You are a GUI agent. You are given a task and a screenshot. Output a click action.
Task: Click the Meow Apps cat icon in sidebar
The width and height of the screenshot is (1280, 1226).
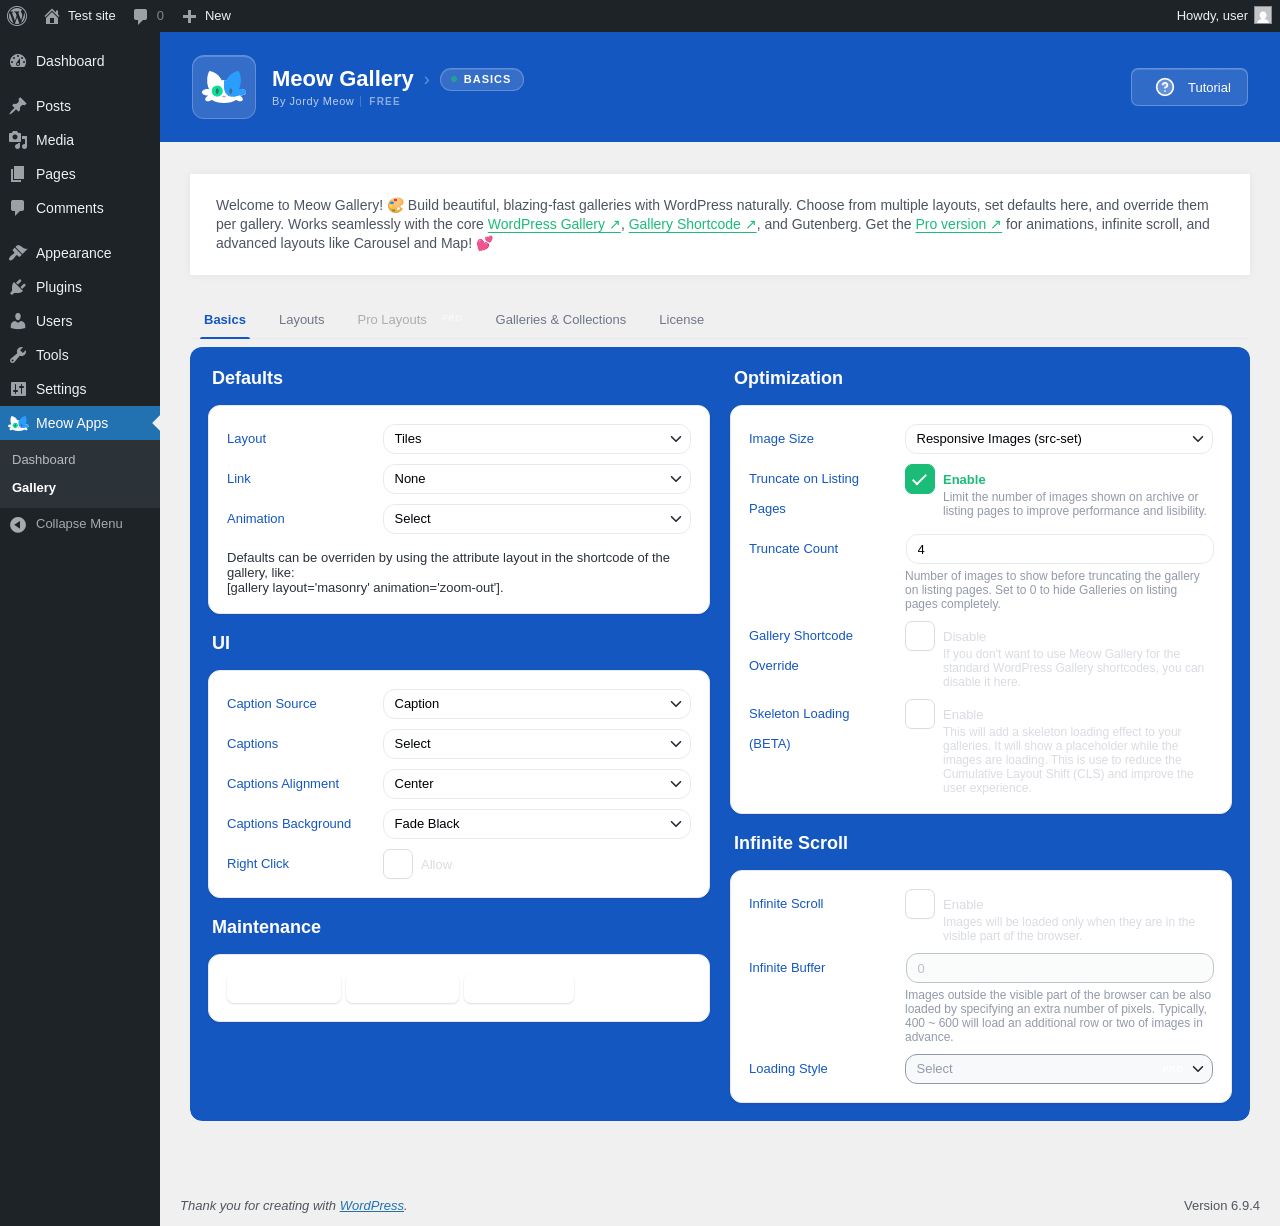pyautogui.click(x=18, y=423)
